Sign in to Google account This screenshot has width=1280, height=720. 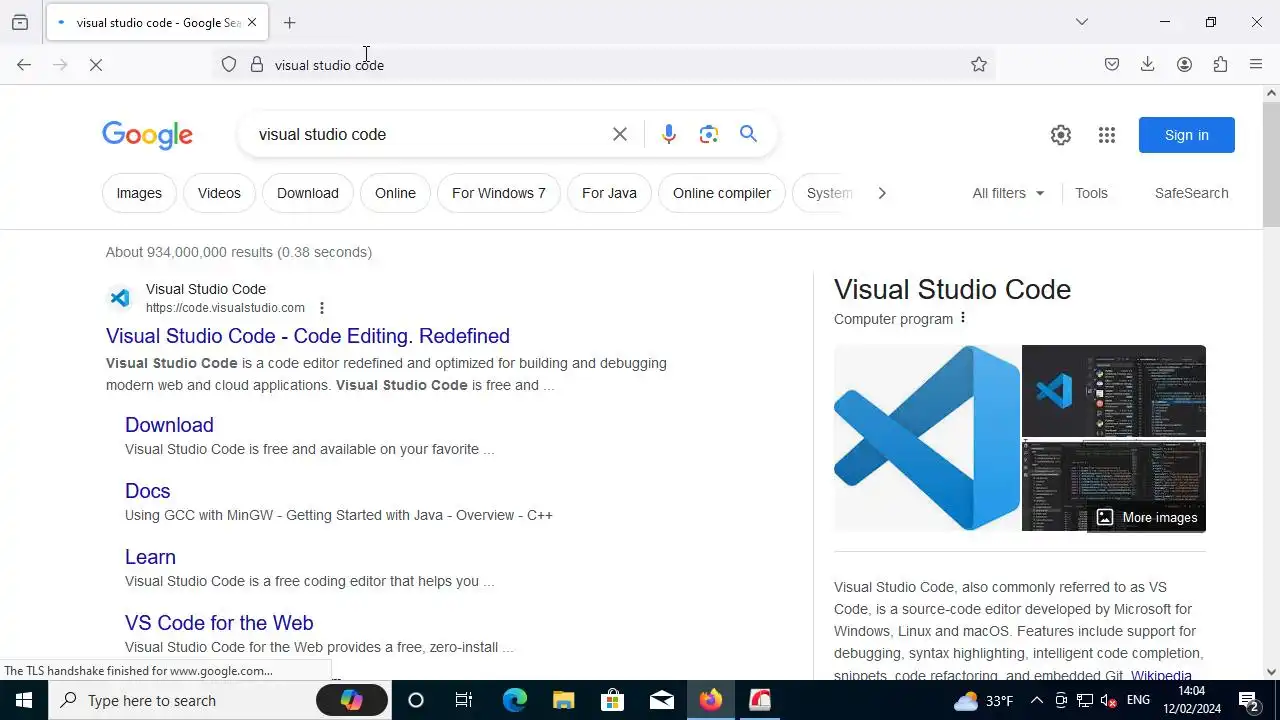[1187, 135]
